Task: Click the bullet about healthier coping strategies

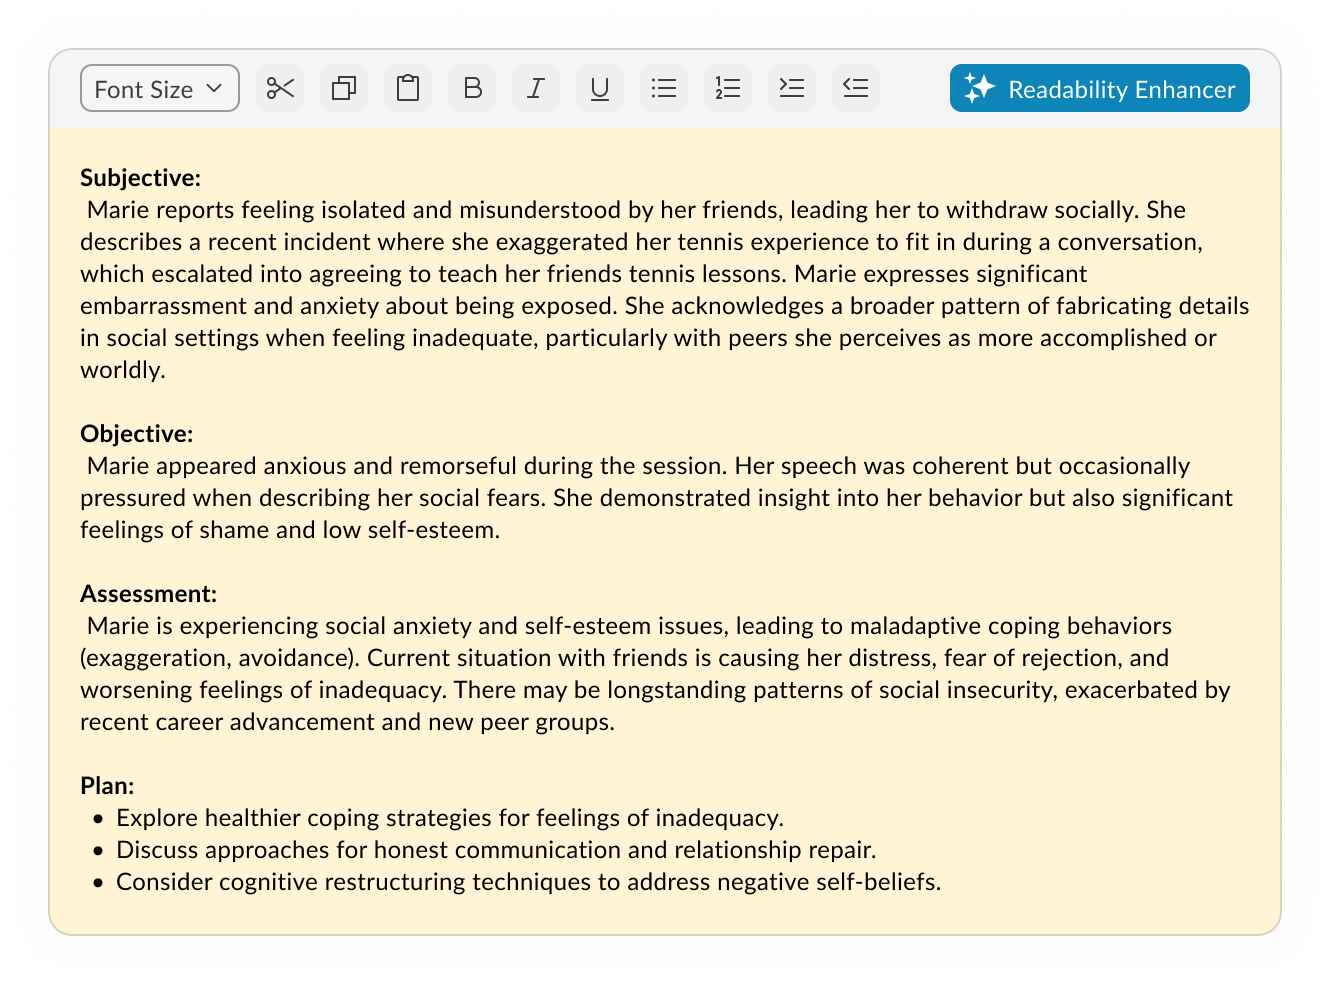Action: pos(449,818)
